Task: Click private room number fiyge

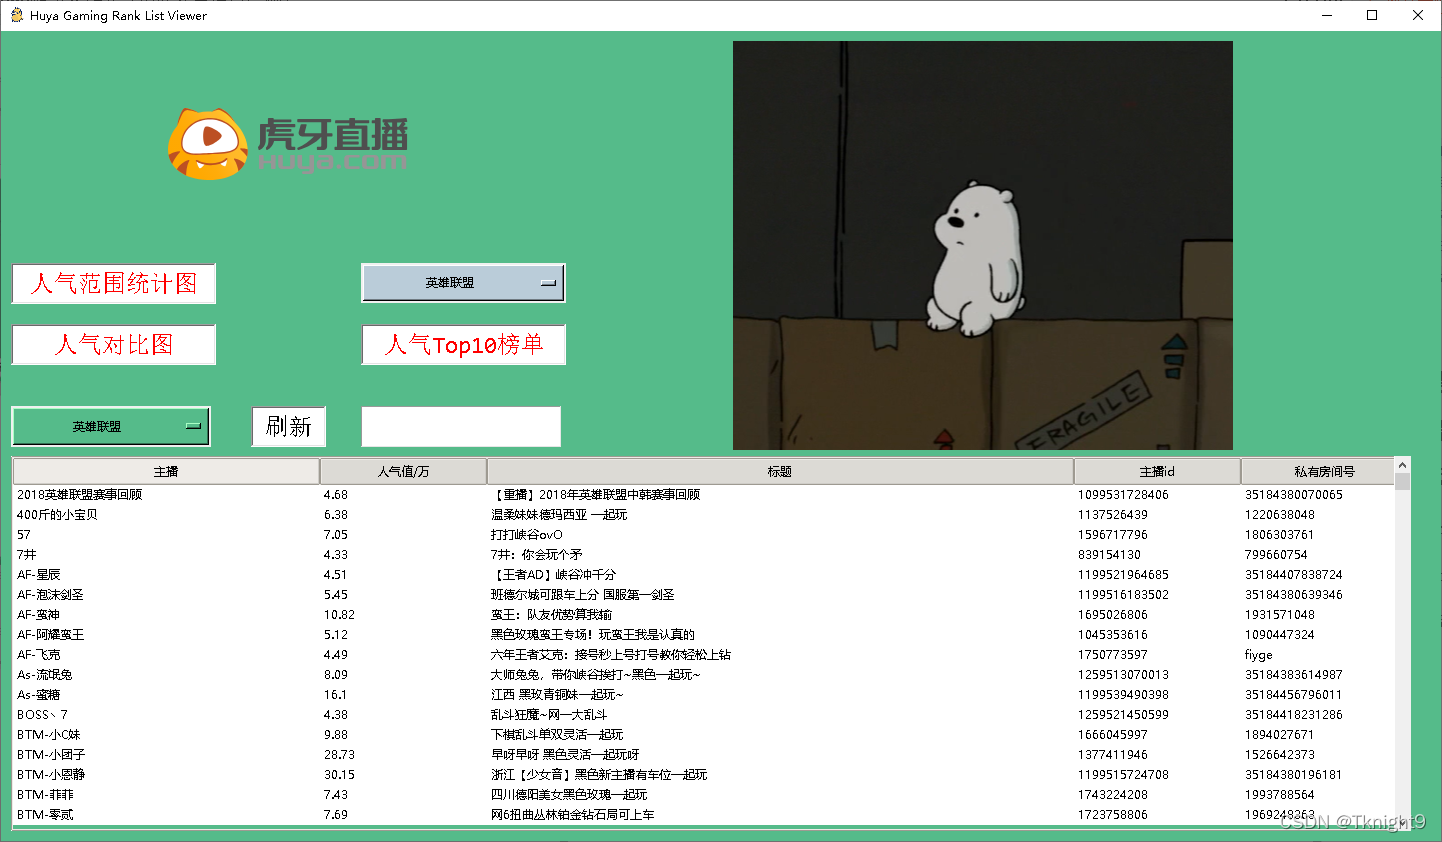Action: click(1259, 654)
